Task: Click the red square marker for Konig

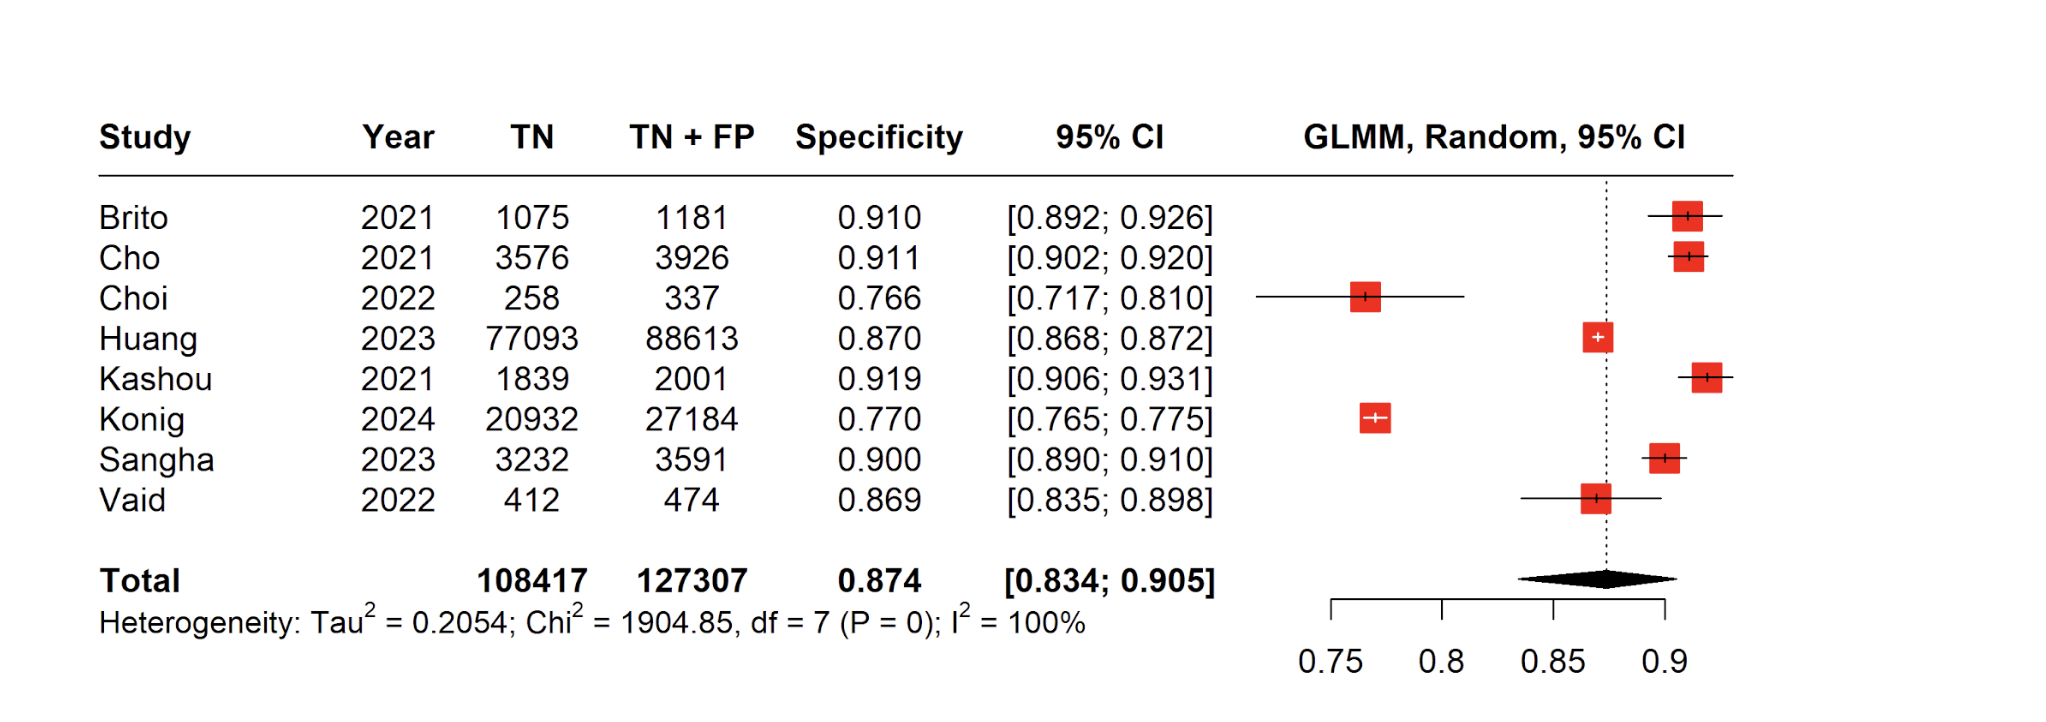Action: click(x=1375, y=418)
